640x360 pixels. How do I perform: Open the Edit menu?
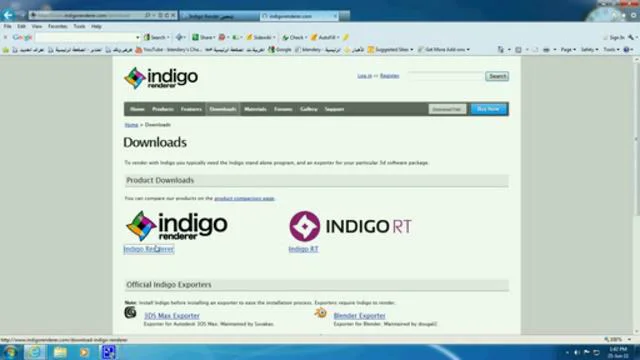[x=21, y=26]
